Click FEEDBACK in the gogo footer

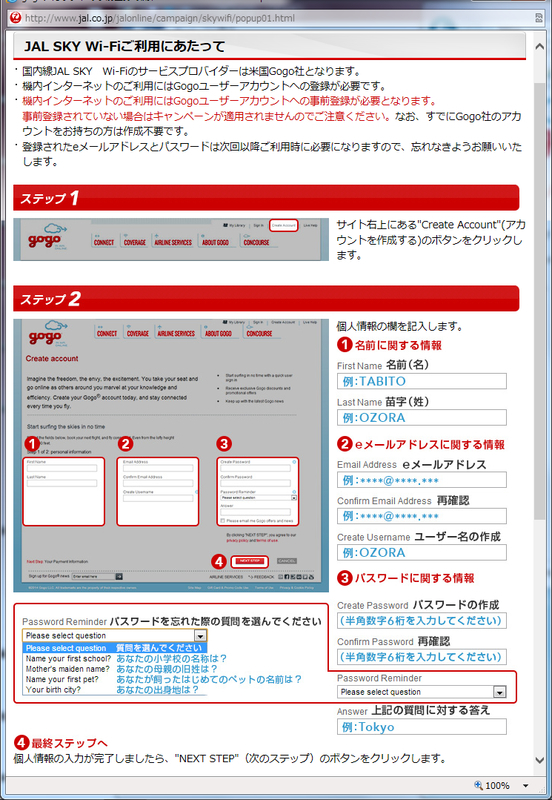262,577
